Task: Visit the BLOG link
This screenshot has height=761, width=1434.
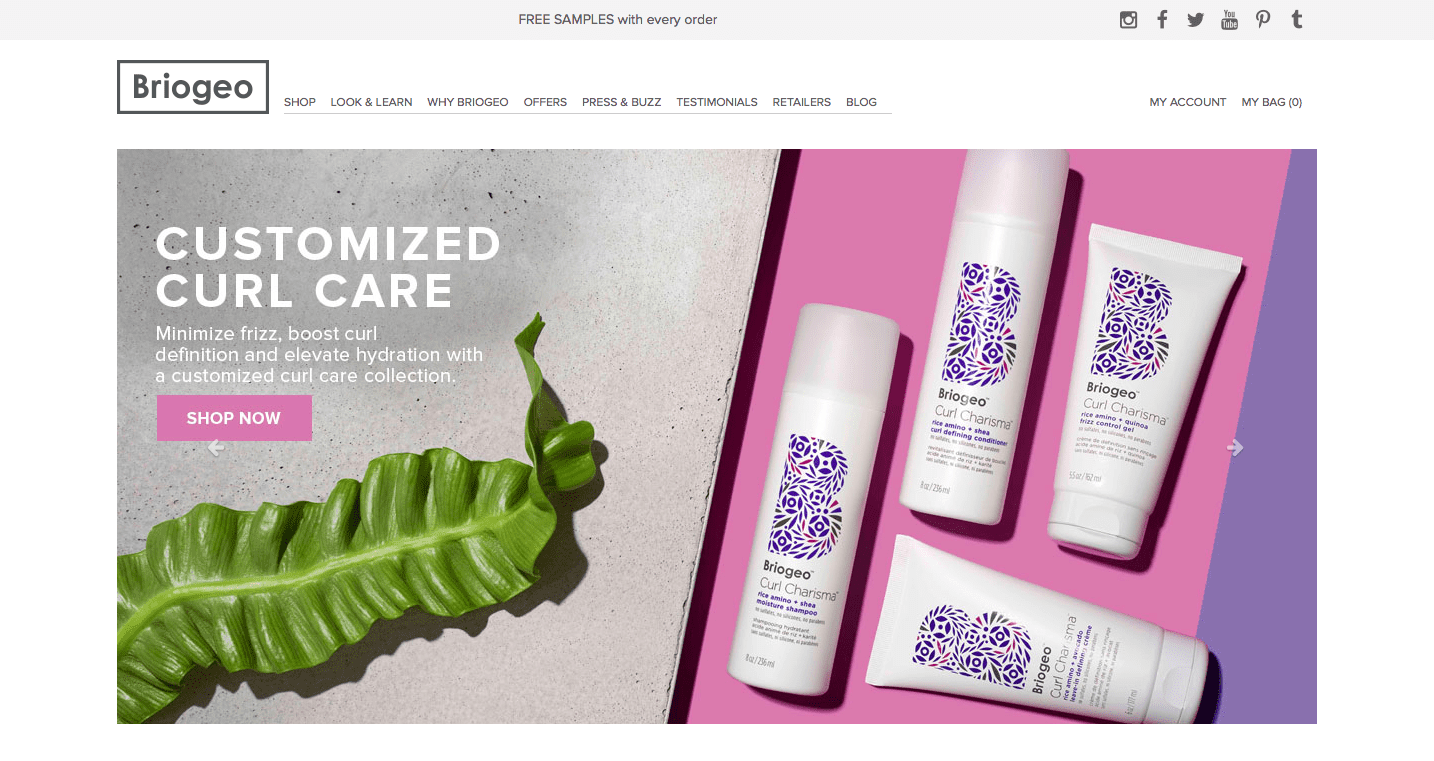Action: 861,102
